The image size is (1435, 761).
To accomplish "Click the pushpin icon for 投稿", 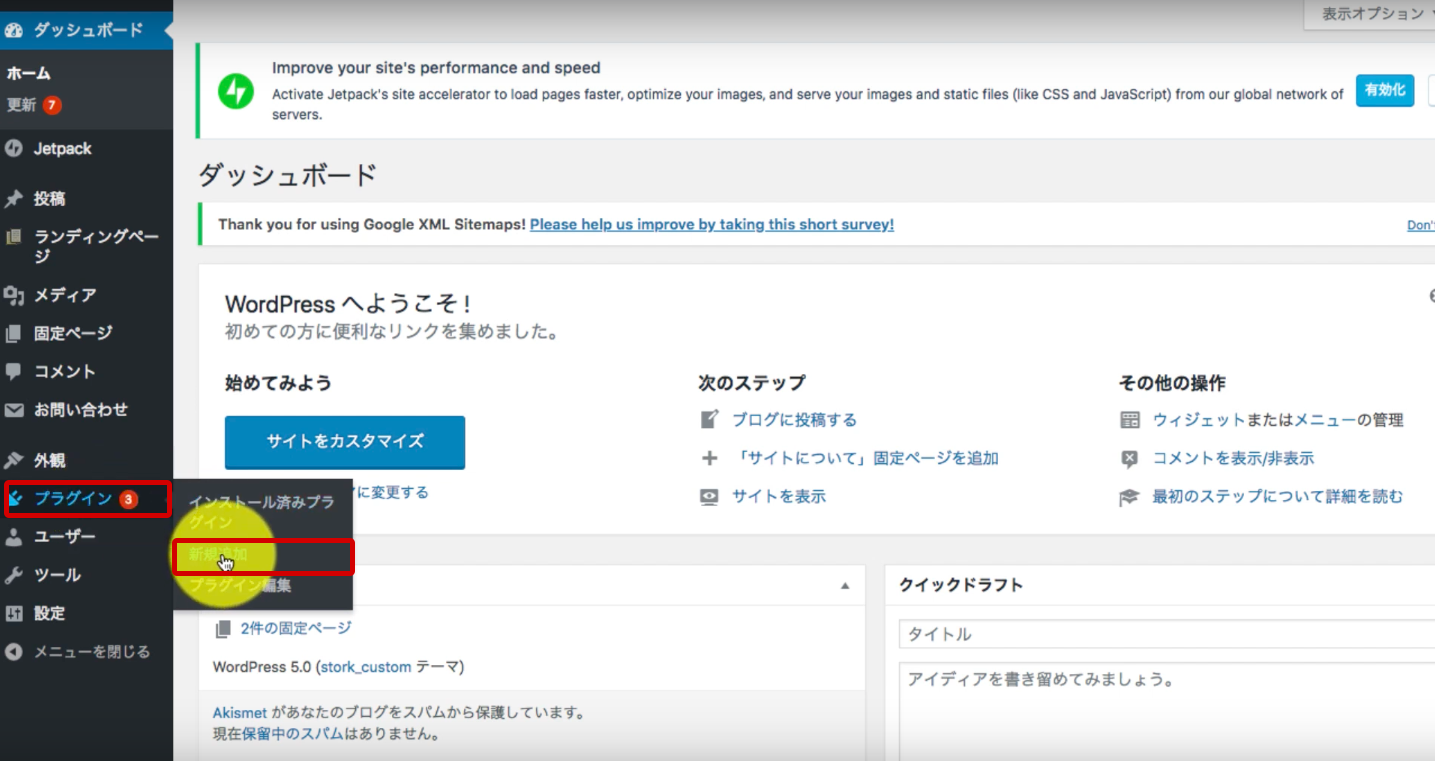I will [14, 199].
